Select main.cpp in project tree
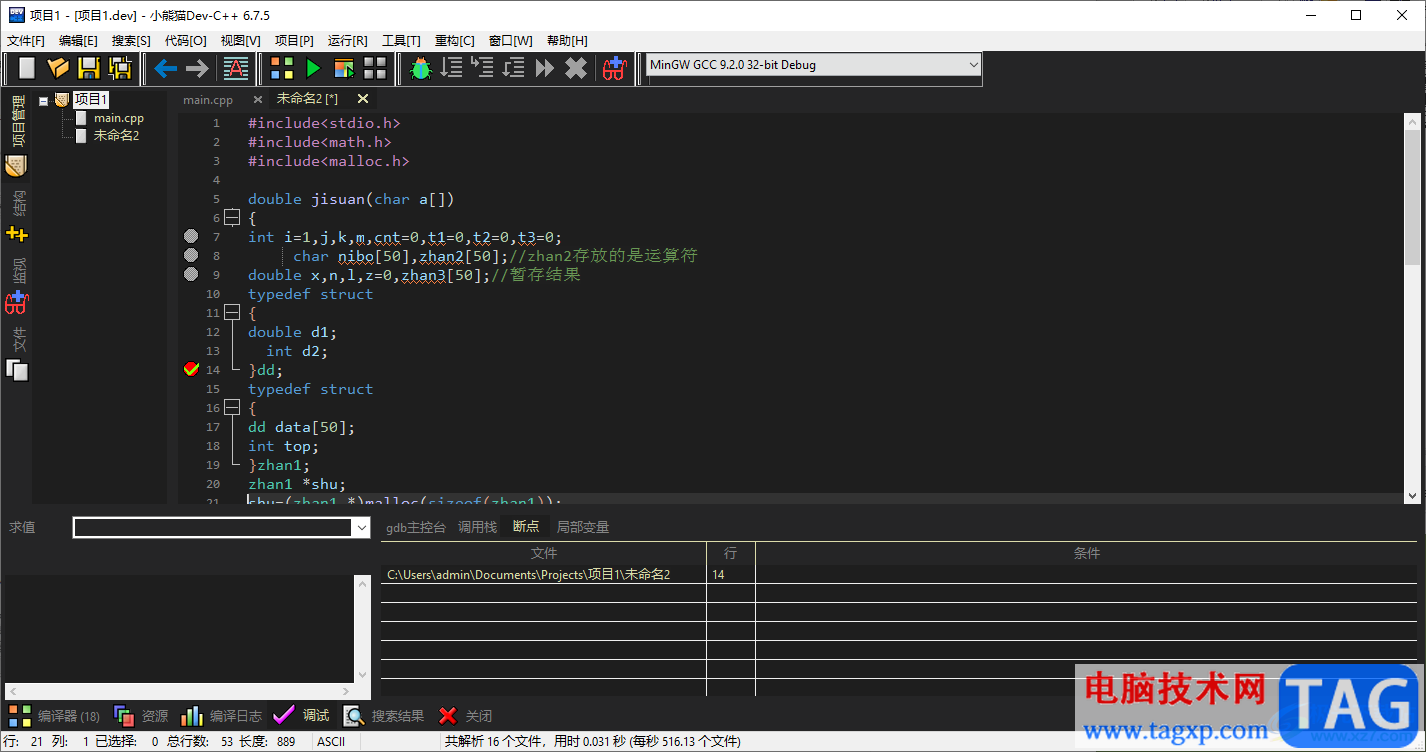The width and height of the screenshot is (1426, 752). [x=119, y=118]
